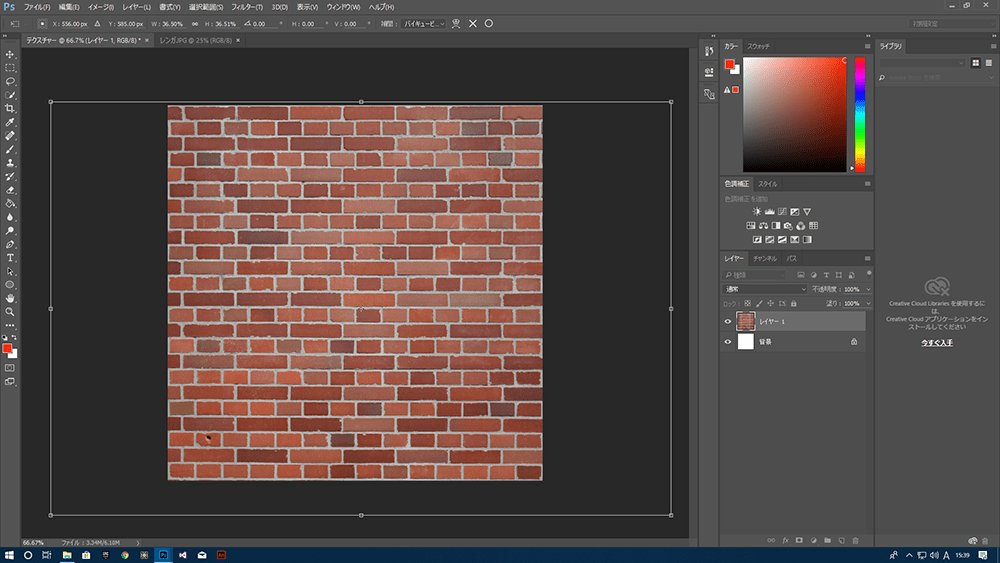This screenshot has width=1000, height=563.
Task: Select the Move tool
Action: pyautogui.click(x=10, y=54)
